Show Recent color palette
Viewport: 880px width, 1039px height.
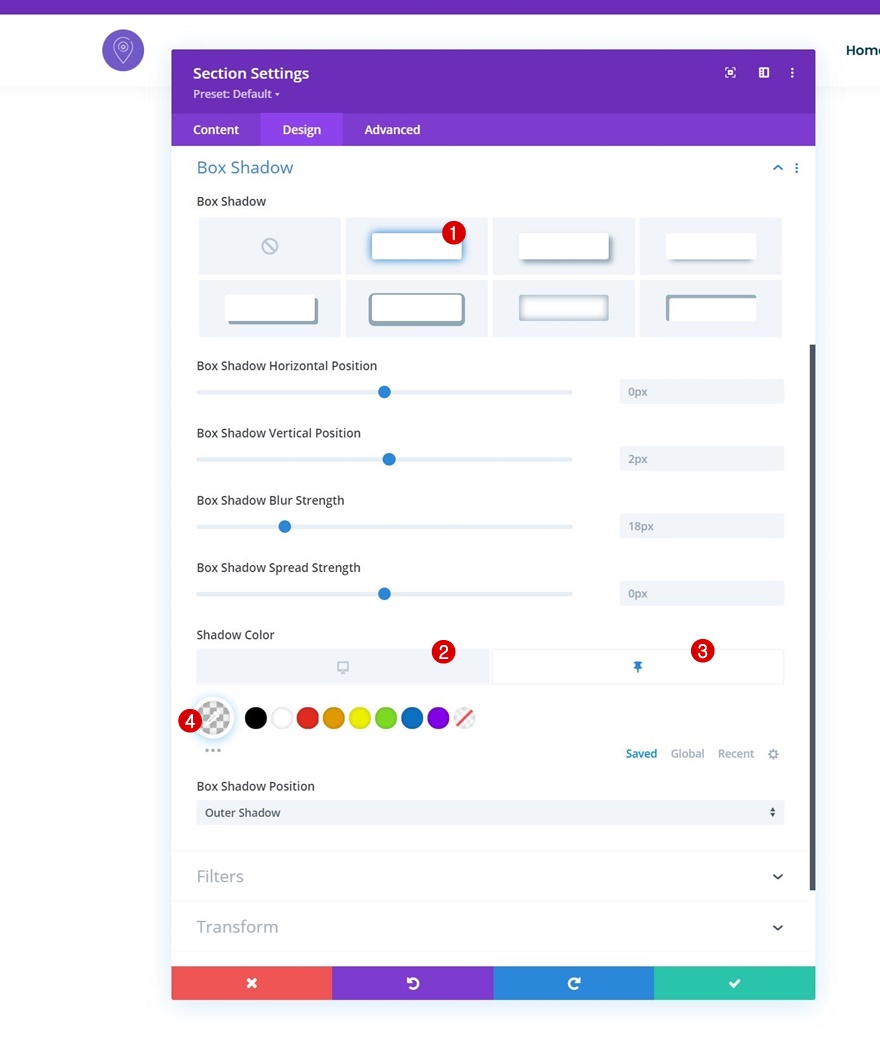736,753
